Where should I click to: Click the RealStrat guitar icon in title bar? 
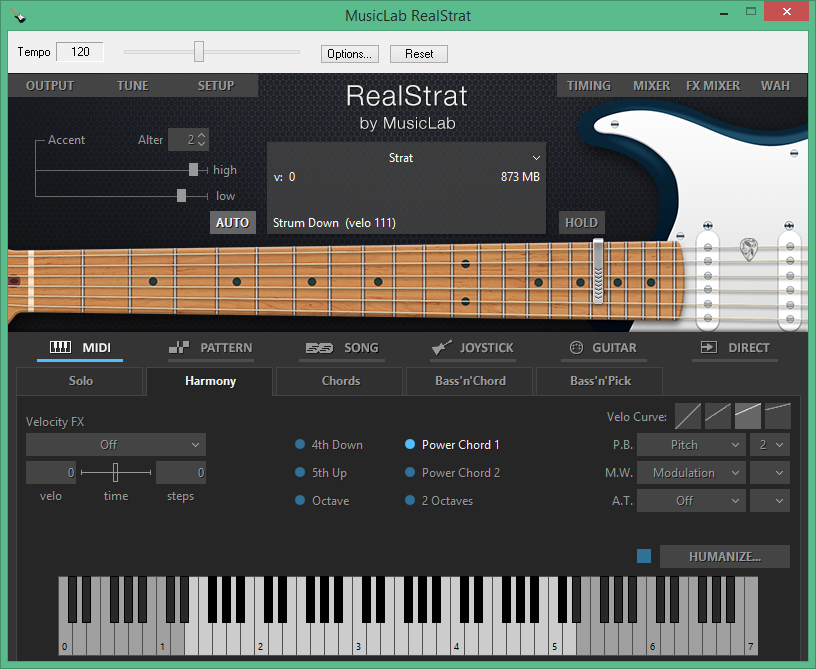coord(19,15)
